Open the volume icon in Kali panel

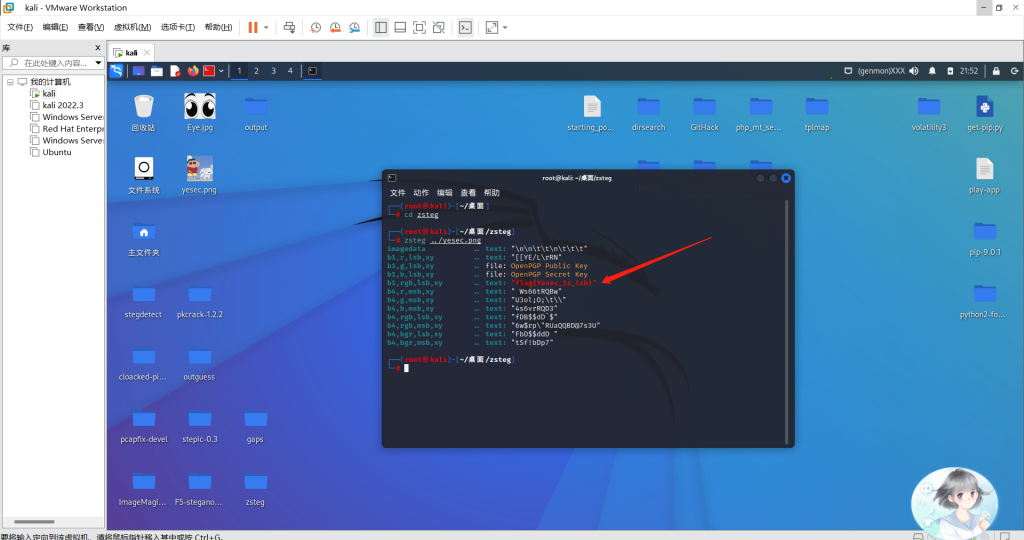point(913,71)
